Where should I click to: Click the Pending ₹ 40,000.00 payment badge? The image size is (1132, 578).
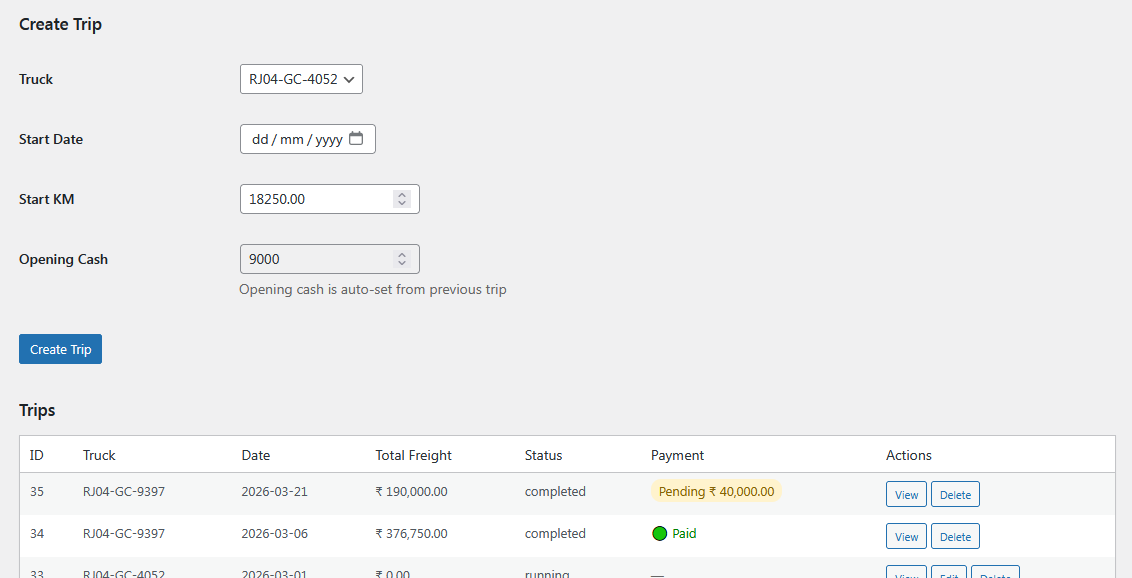point(716,491)
